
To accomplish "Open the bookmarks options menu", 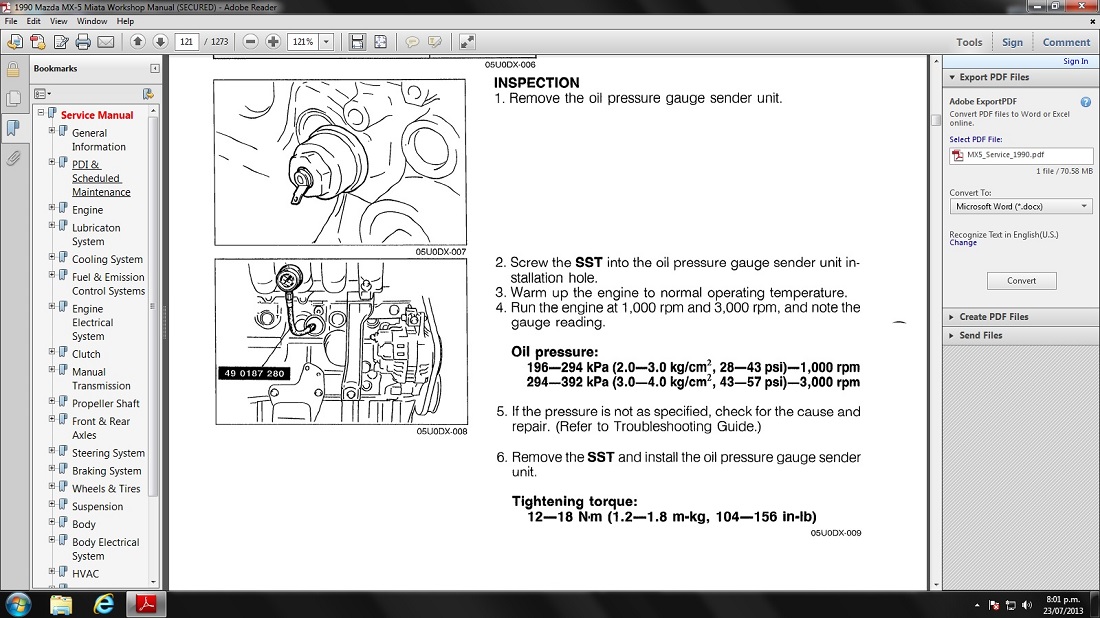I will click(42, 94).
